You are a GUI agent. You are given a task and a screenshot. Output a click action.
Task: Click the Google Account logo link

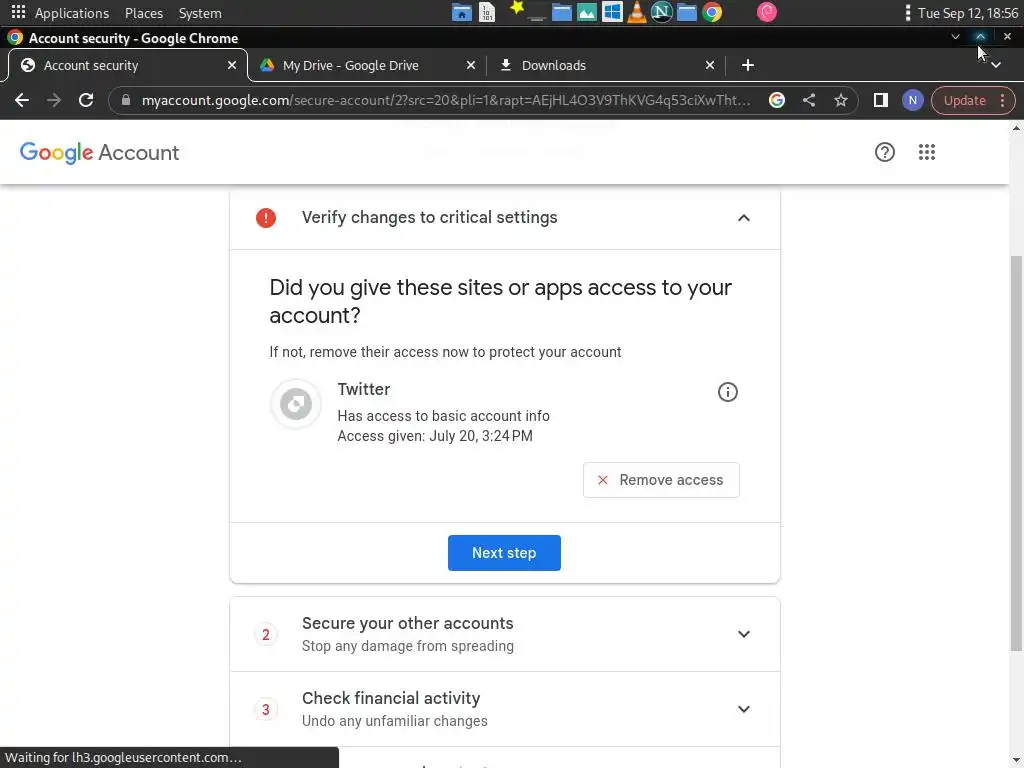pyautogui.click(x=99, y=153)
